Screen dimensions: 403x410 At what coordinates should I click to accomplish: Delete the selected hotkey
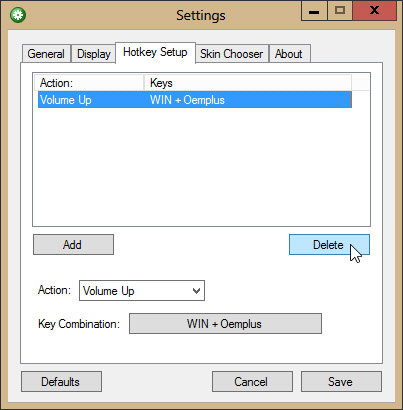pyautogui.click(x=329, y=245)
